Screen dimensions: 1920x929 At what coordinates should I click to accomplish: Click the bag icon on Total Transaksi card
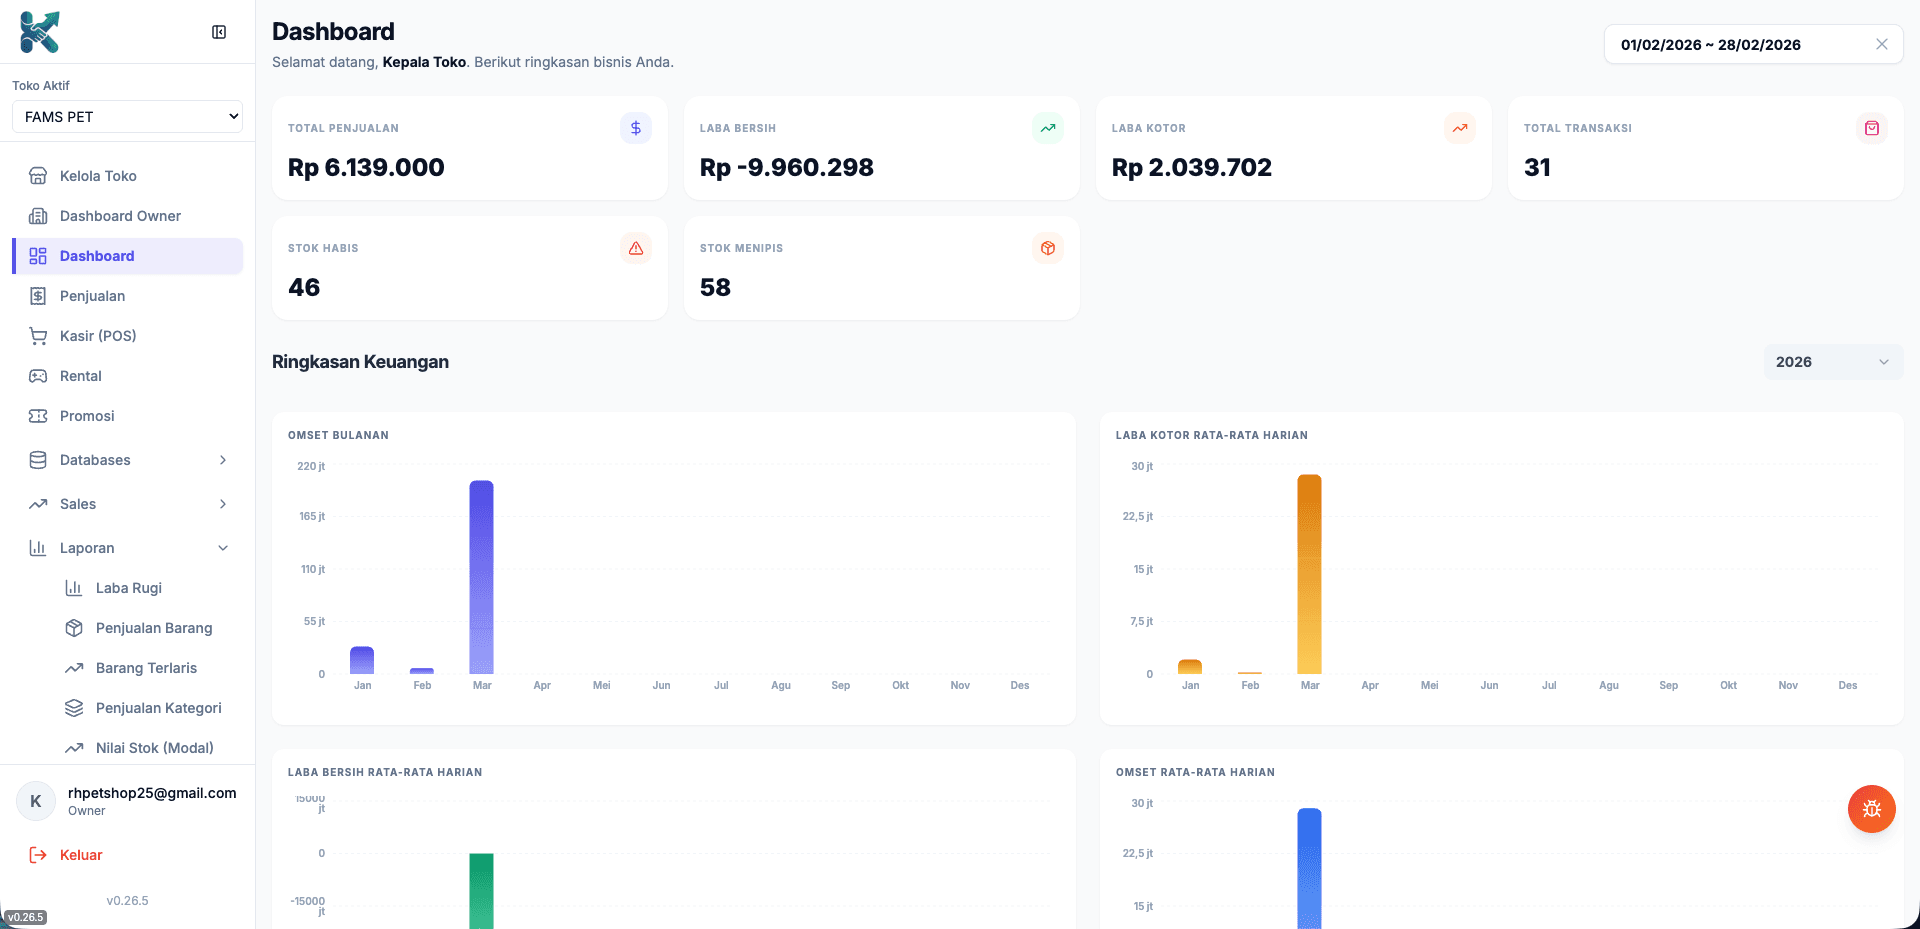(x=1871, y=128)
